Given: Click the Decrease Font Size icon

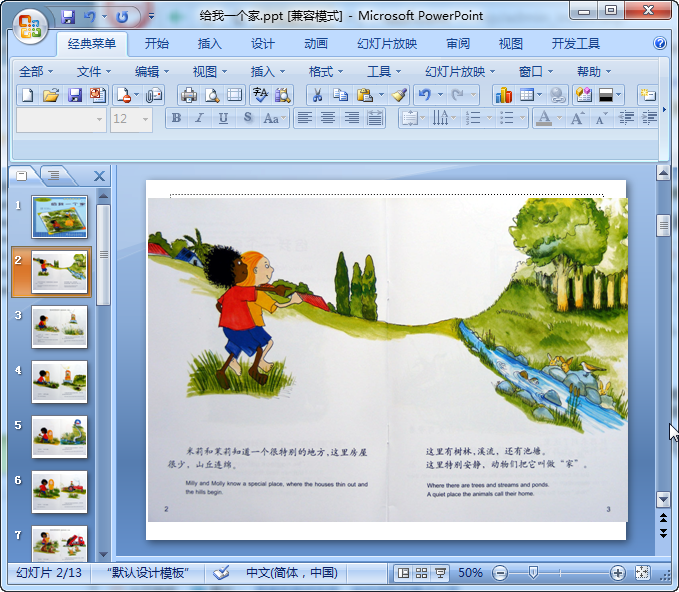Looking at the screenshot, I should (x=601, y=118).
